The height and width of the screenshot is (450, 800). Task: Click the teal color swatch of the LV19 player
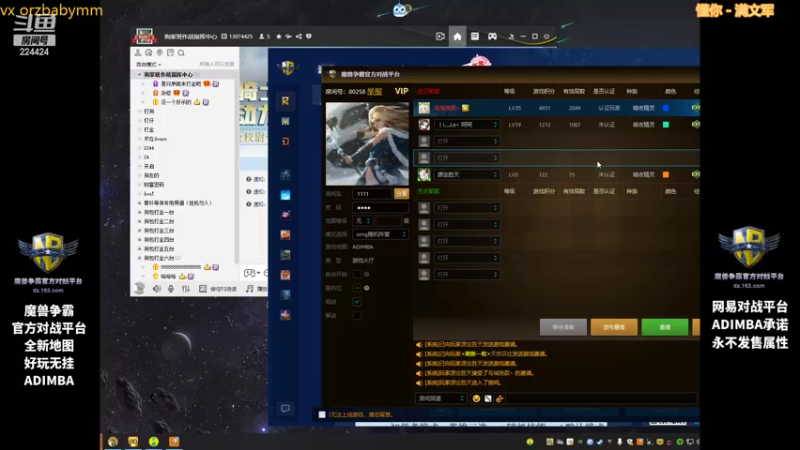(x=666, y=124)
